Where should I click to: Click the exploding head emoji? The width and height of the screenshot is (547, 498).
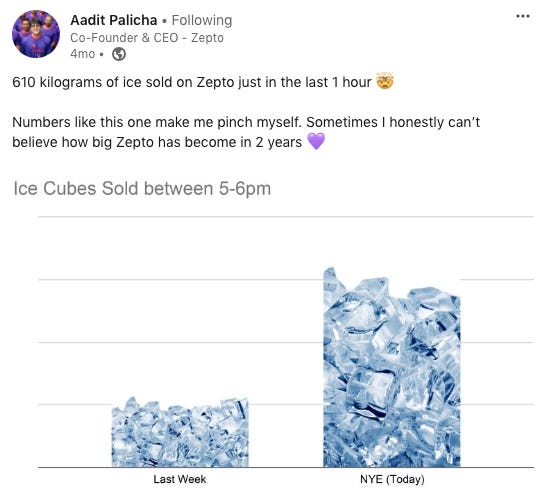tap(385, 82)
